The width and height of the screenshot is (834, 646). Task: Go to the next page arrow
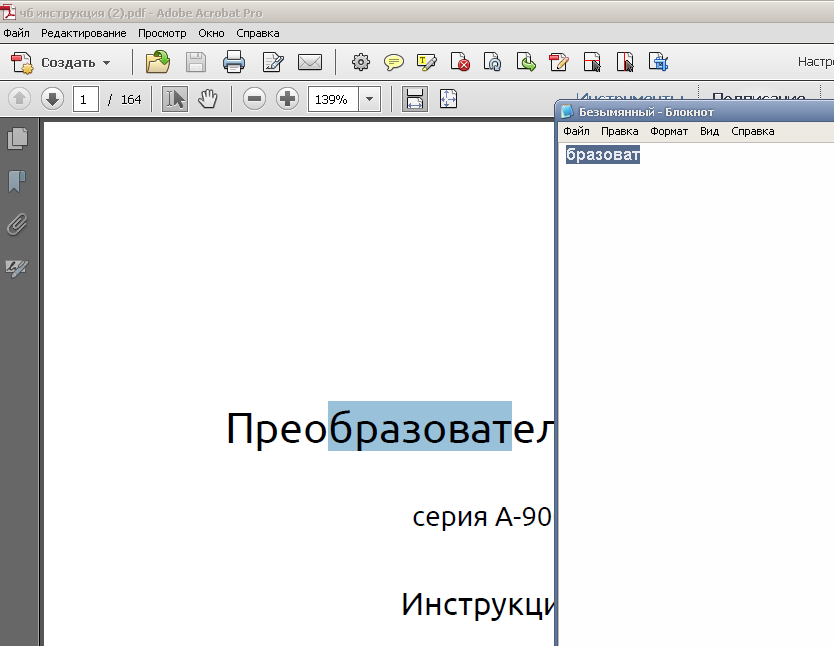point(52,99)
